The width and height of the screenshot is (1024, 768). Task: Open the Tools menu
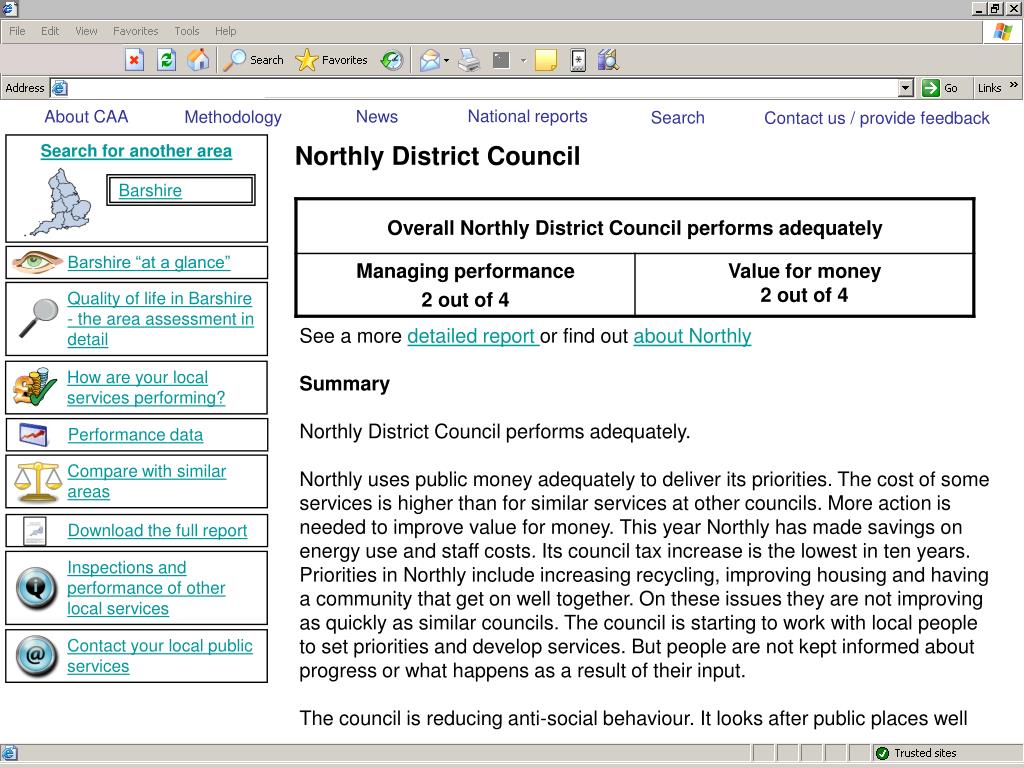(x=187, y=31)
